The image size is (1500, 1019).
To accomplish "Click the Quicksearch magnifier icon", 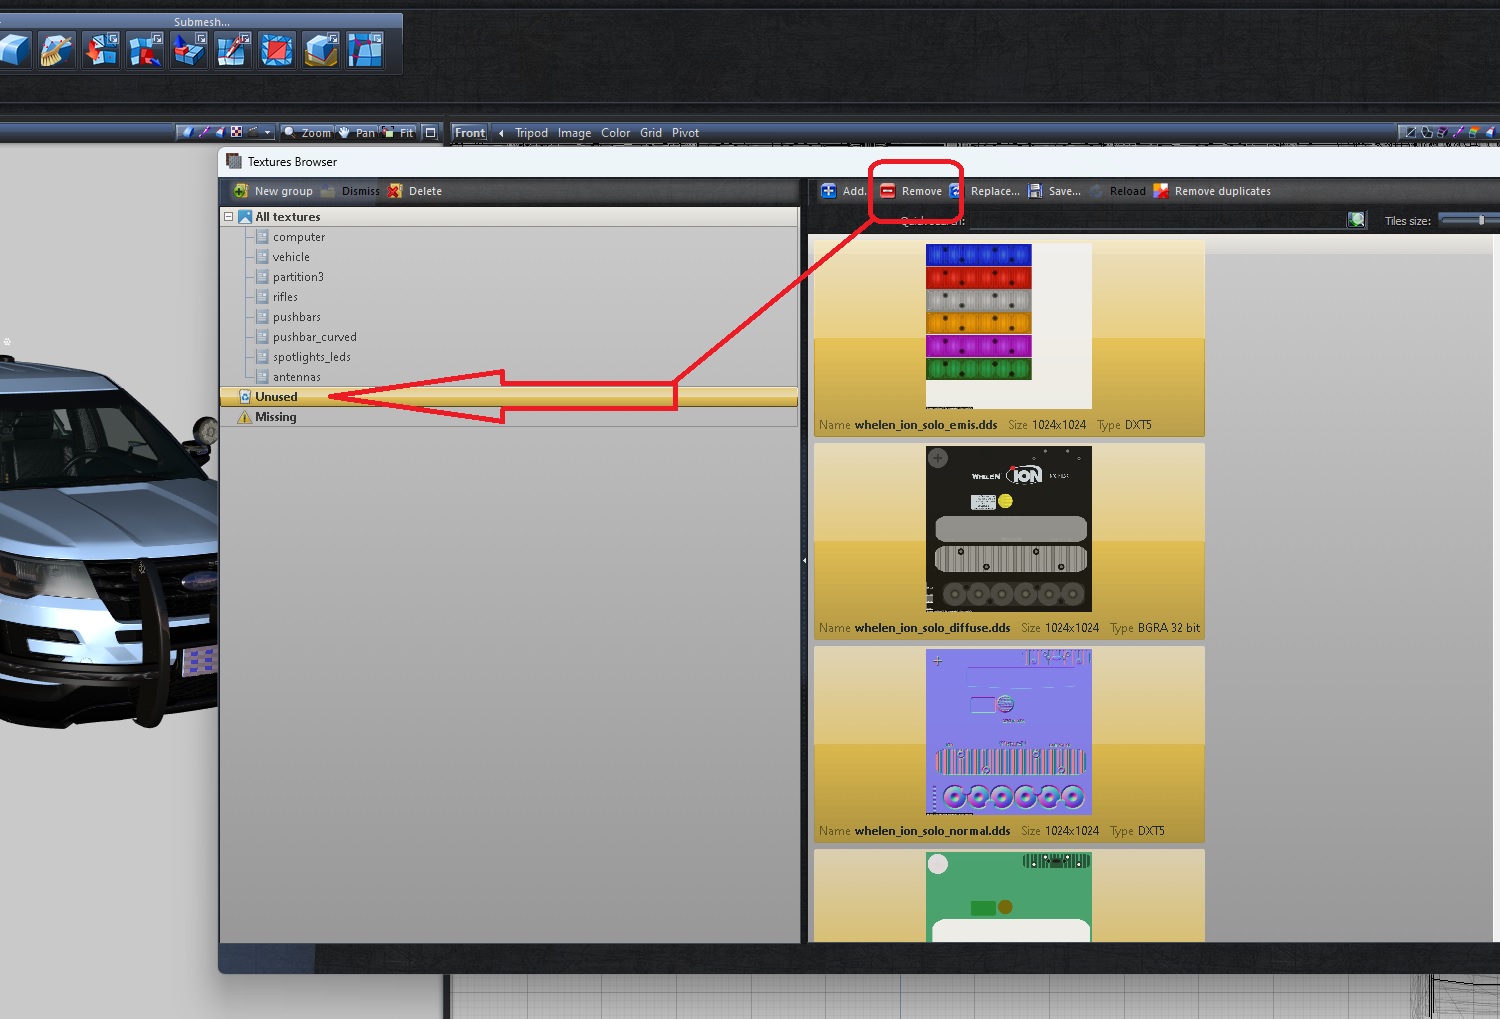I will coord(1356,220).
